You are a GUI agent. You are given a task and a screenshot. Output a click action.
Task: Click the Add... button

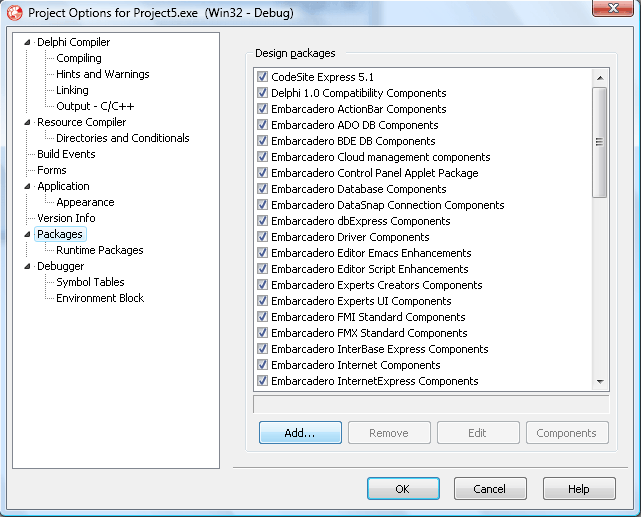300,433
